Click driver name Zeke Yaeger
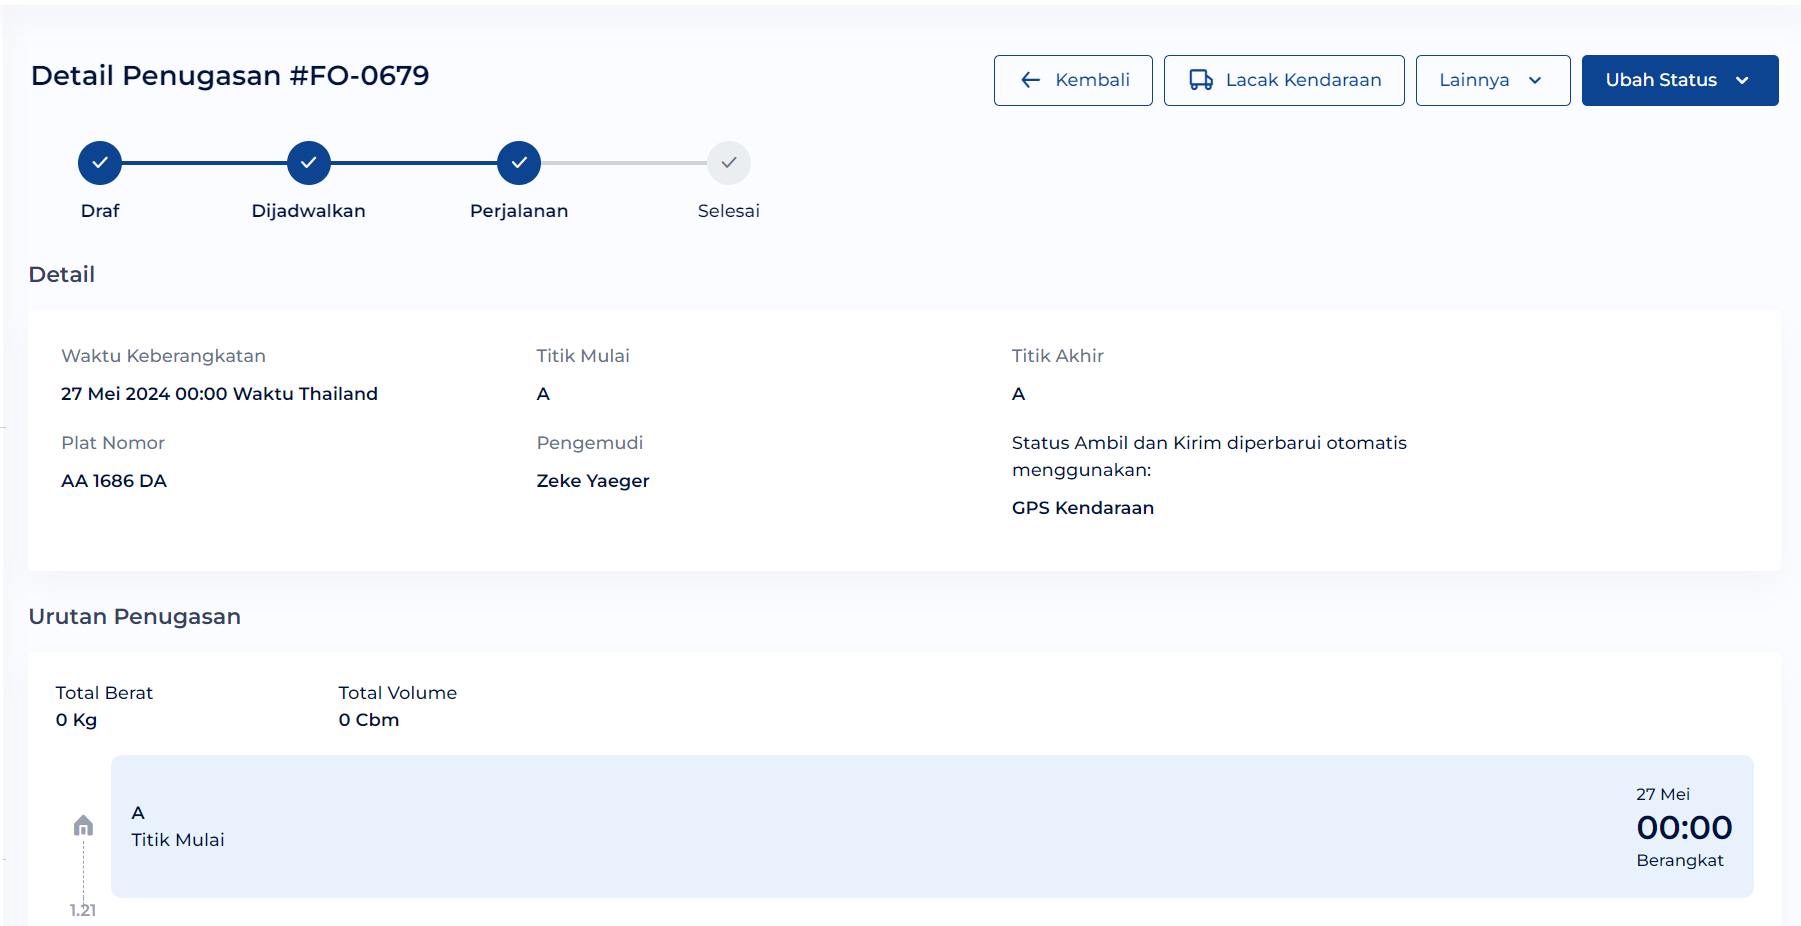This screenshot has height=926, width=1801. 593,481
